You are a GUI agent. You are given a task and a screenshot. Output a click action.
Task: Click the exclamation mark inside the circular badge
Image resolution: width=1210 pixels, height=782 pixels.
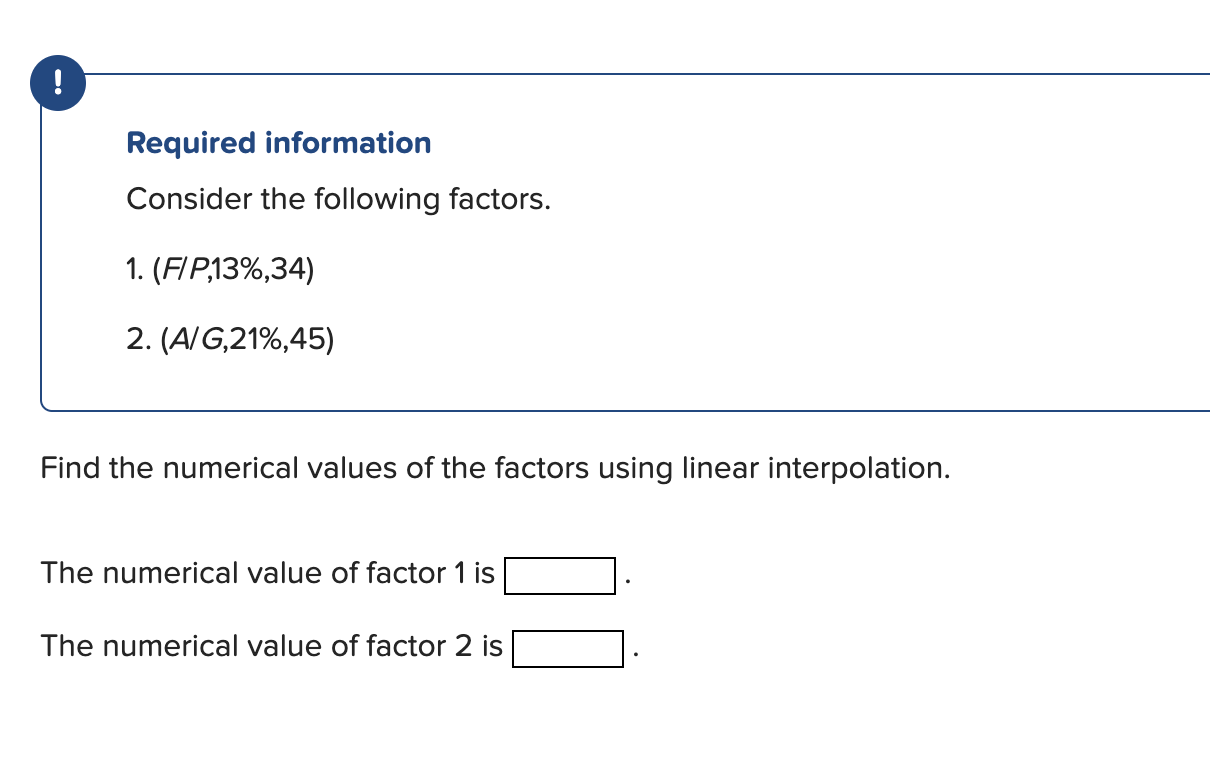(x=57, y=83)
